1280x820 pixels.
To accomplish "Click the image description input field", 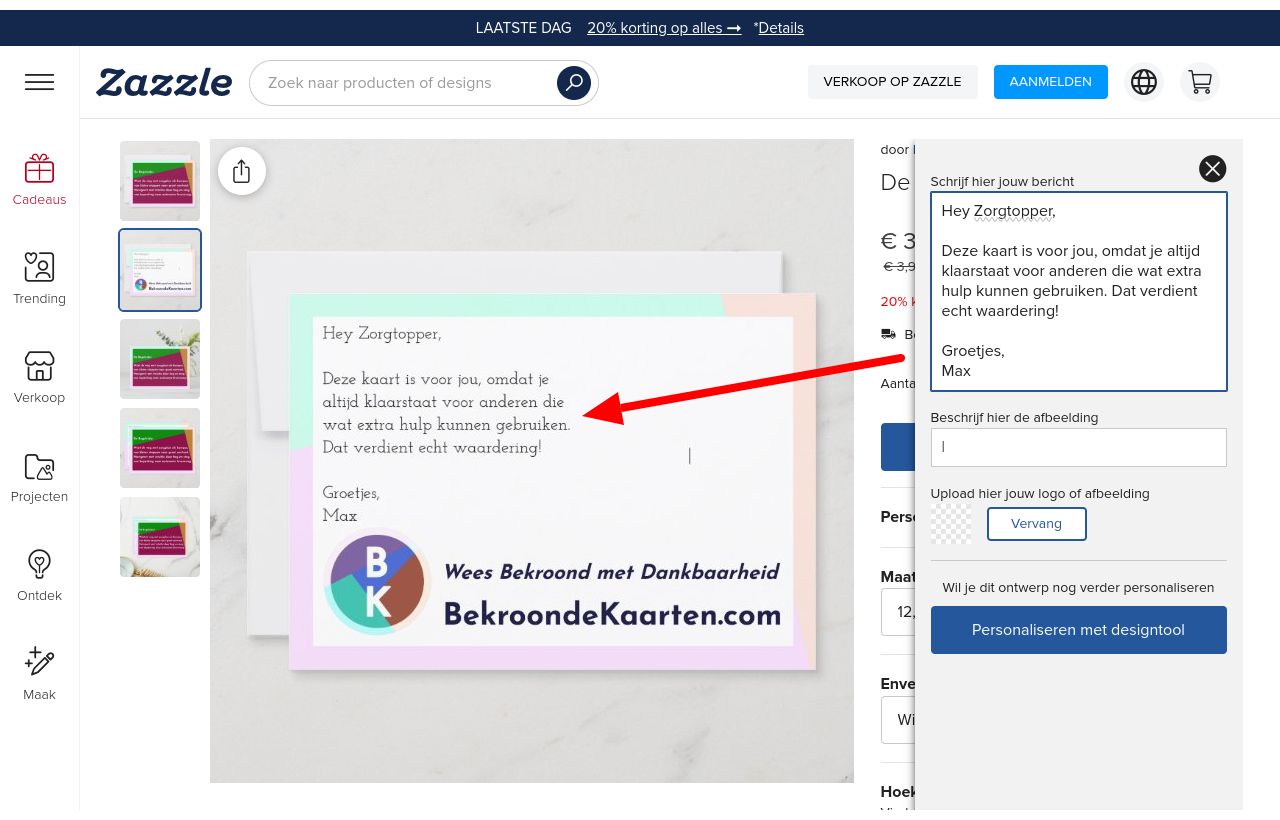I will (x=1078, y=447).
